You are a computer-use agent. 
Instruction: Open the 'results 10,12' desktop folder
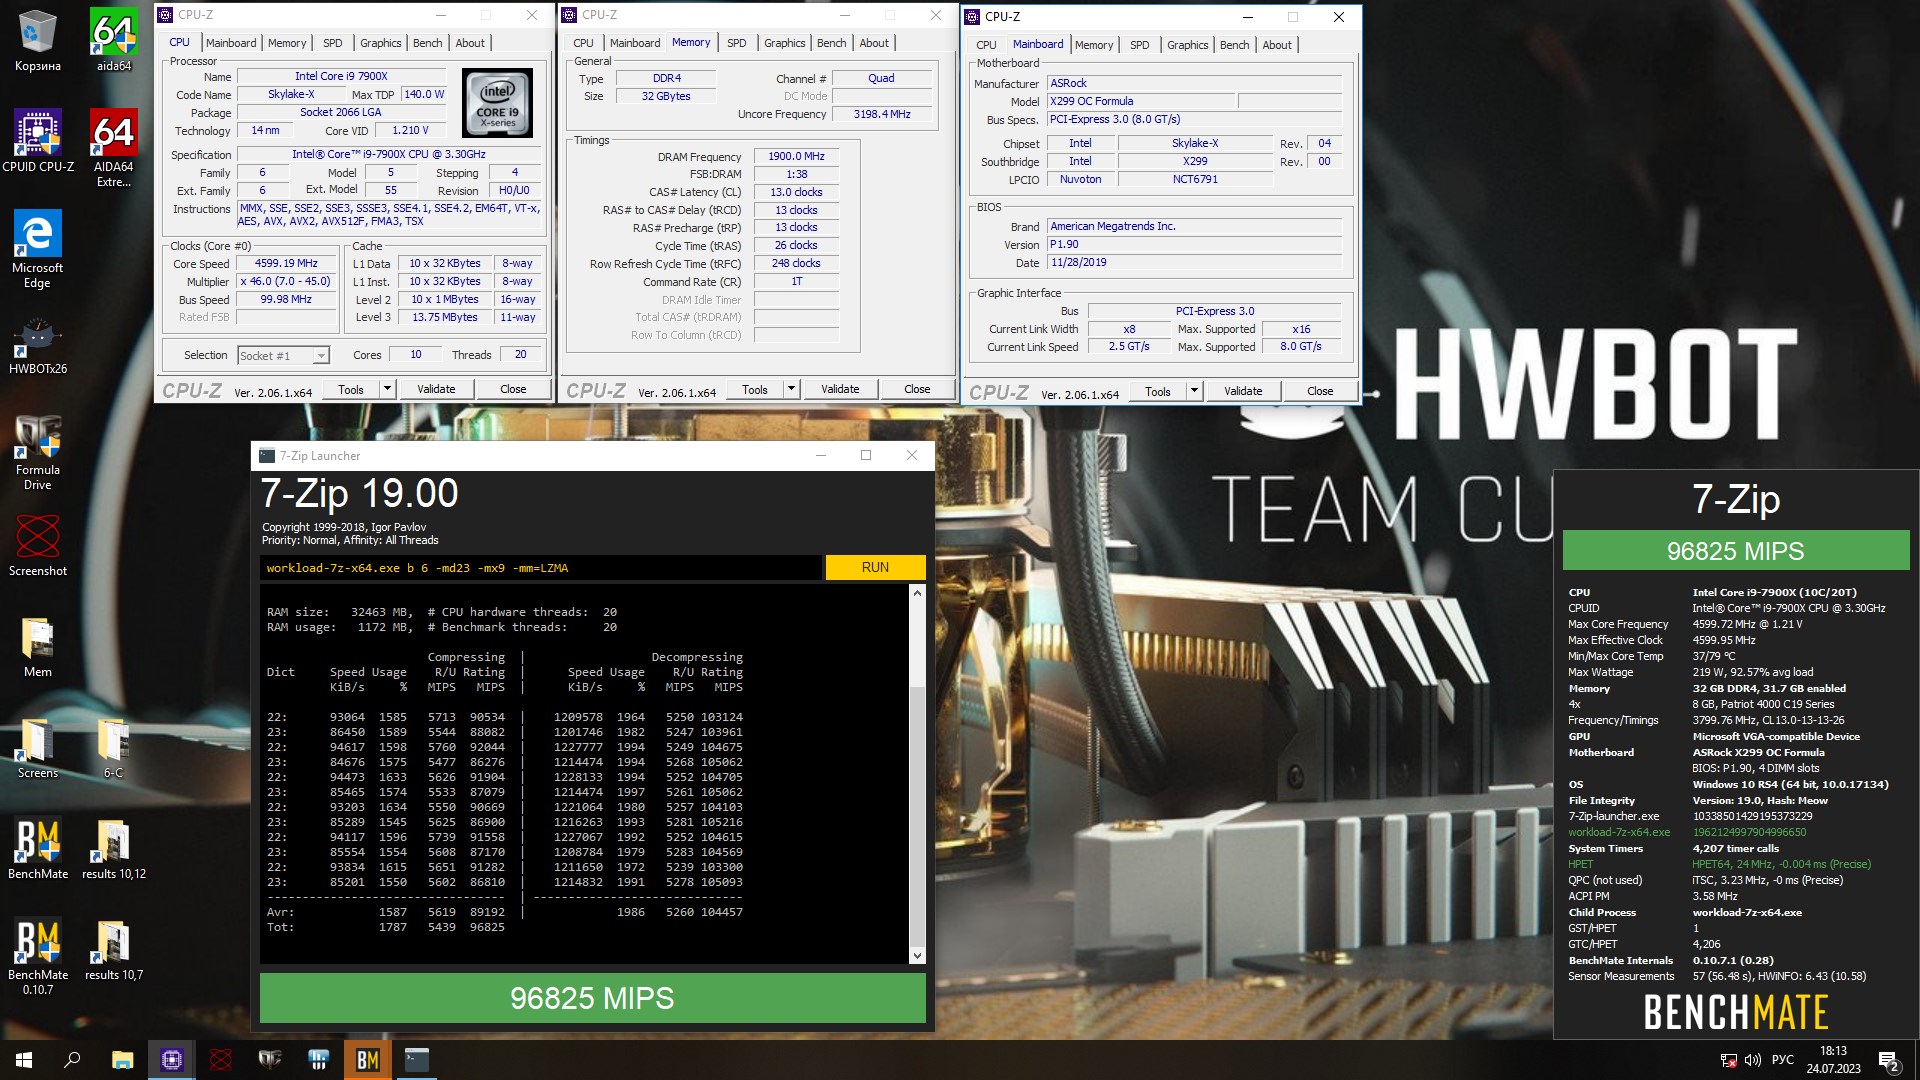(x=114, y=849)
